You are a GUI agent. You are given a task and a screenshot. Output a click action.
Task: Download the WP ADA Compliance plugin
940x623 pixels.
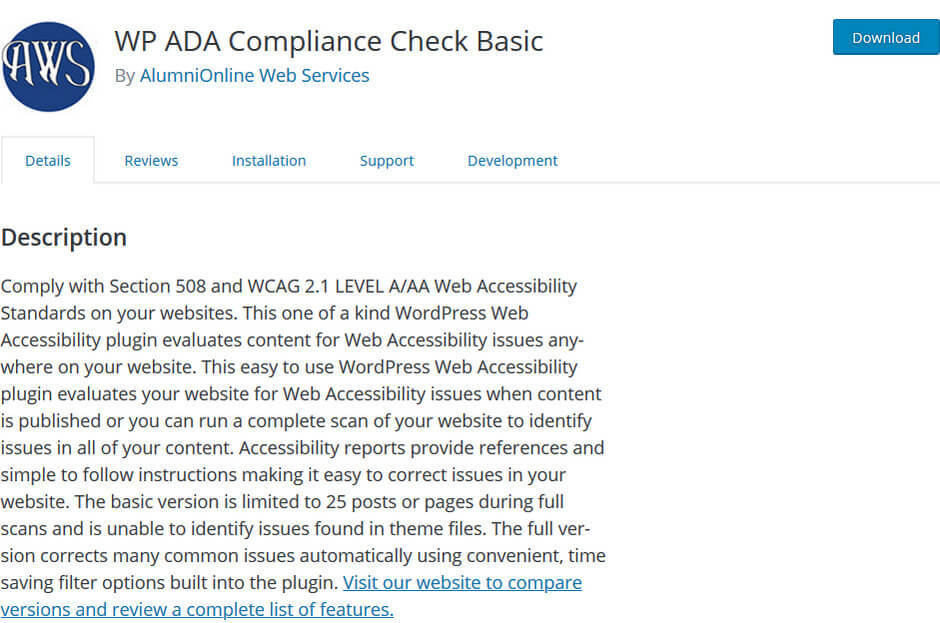click(886, 37)
